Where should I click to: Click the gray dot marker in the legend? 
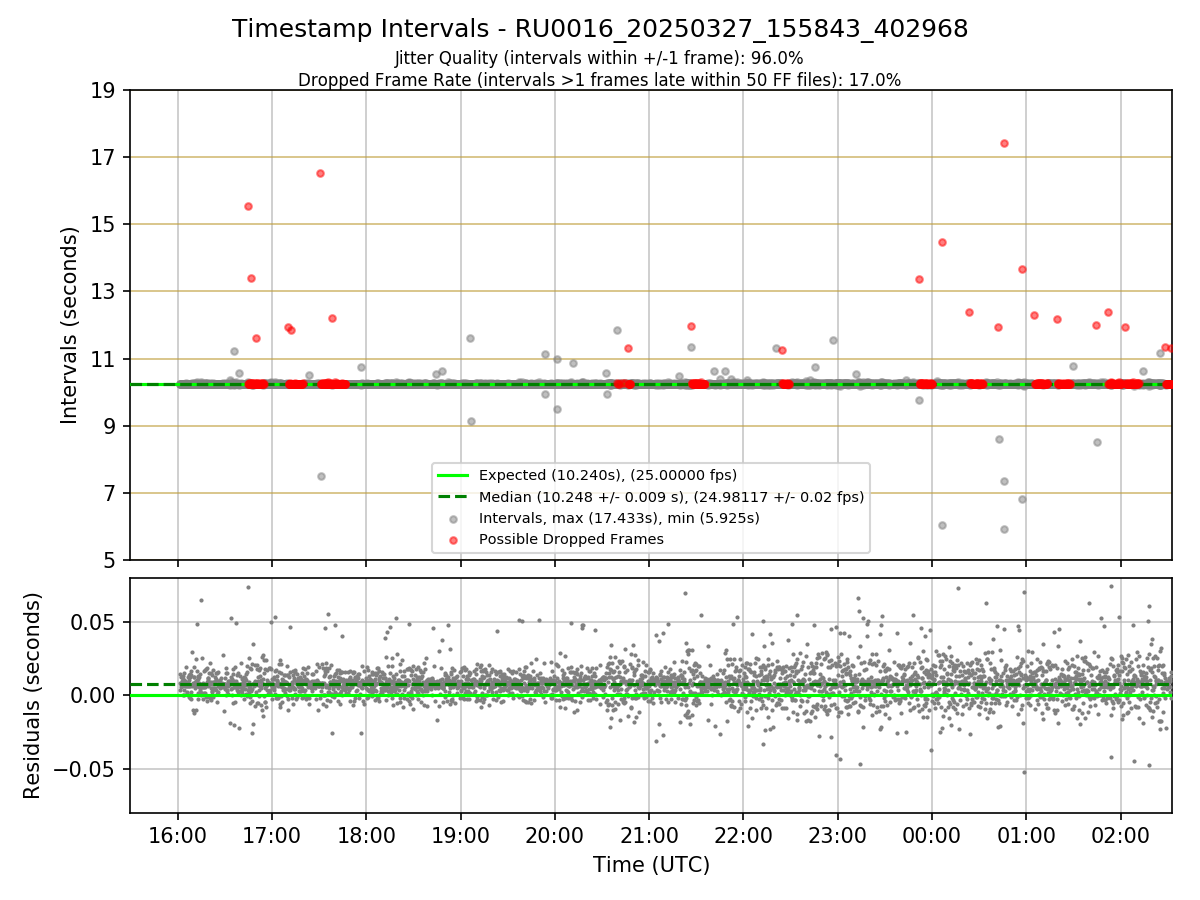454,519
